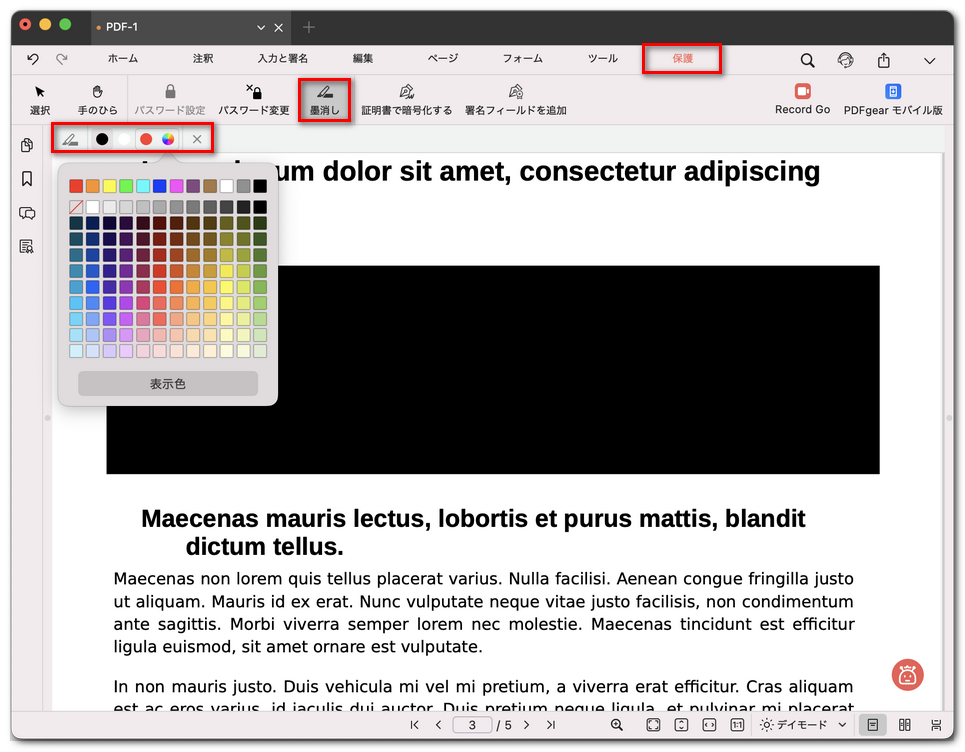Image resolution: width=965 pixels, height=752 pixels.
Task: Click the 表示色 button
Action: (167, 383)
